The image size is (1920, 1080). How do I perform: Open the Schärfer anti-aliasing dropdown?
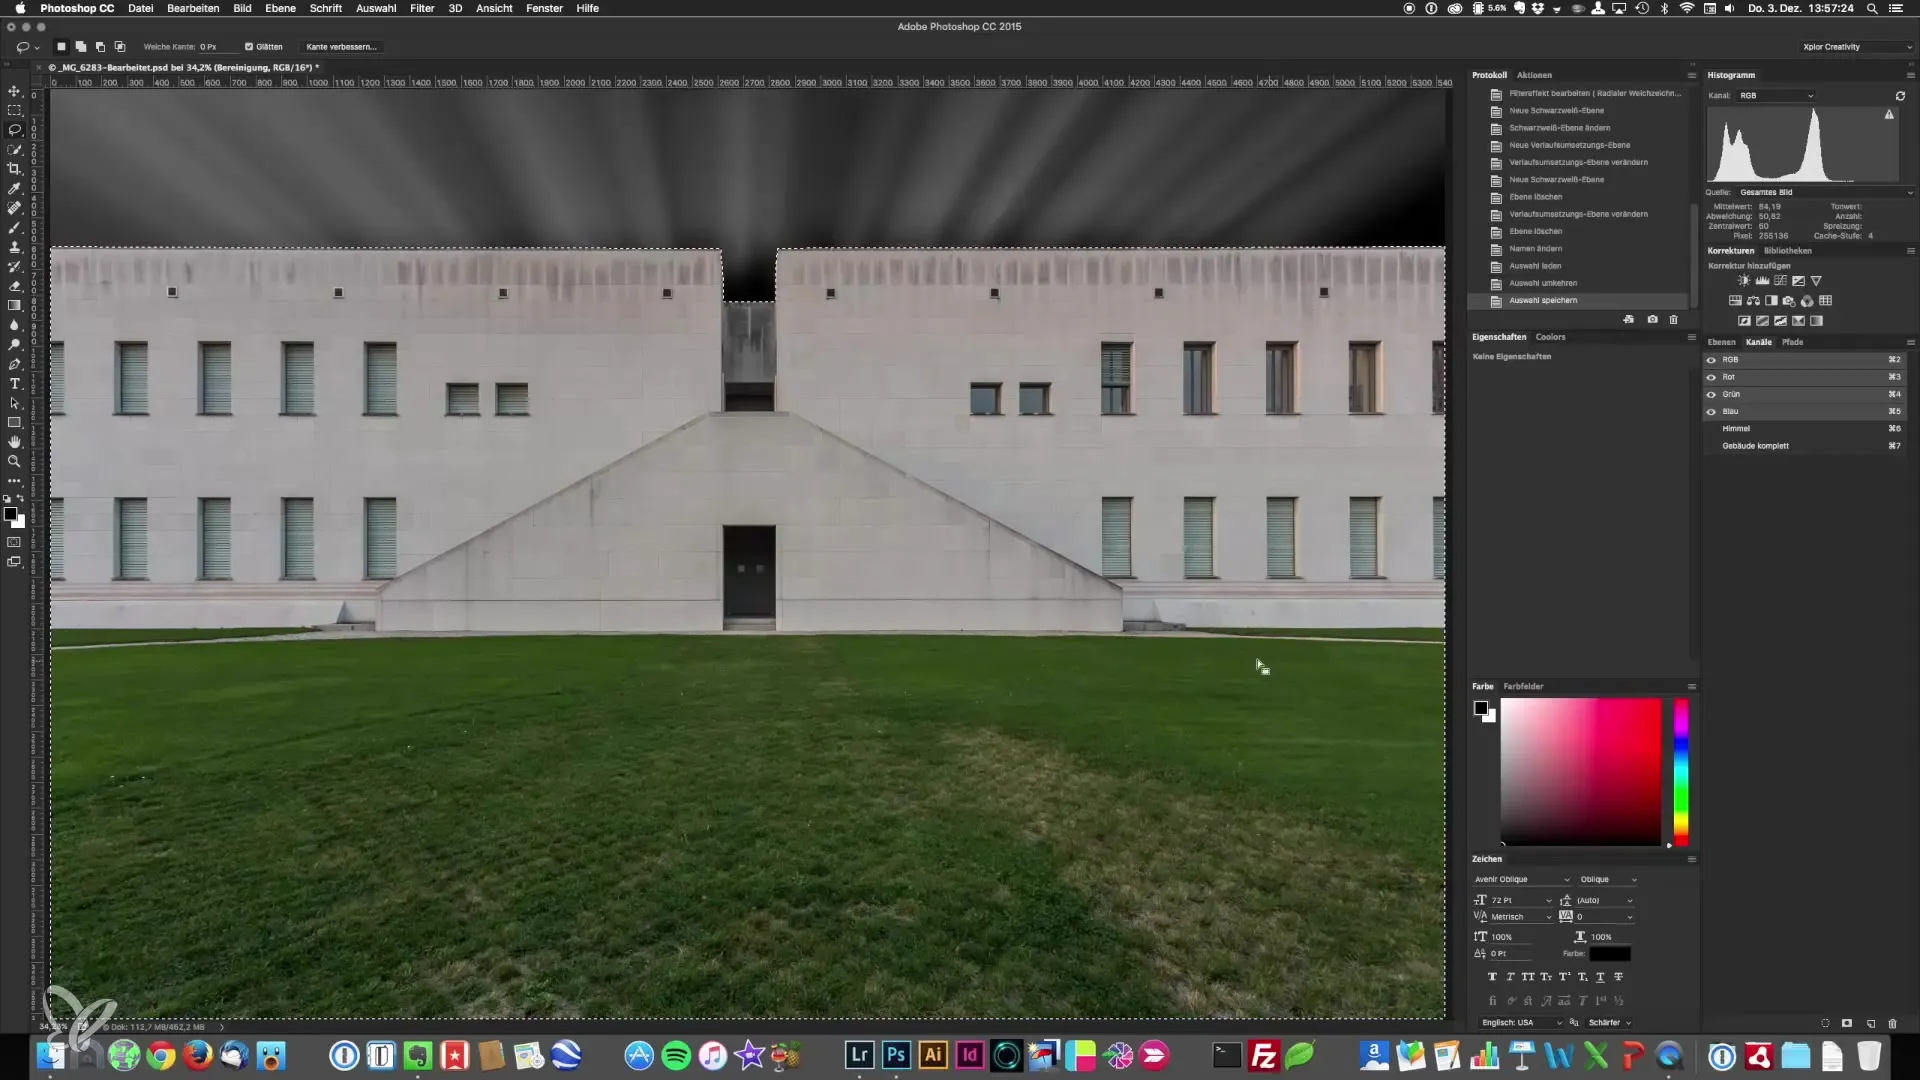(x=1610, y=1023)
